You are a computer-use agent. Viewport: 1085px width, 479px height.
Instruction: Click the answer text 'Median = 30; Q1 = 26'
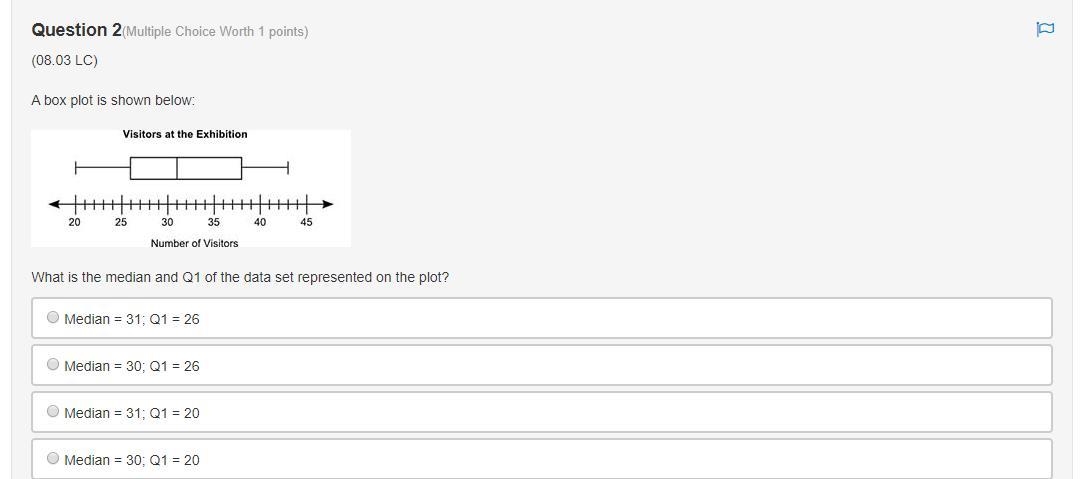pos(131,366)
